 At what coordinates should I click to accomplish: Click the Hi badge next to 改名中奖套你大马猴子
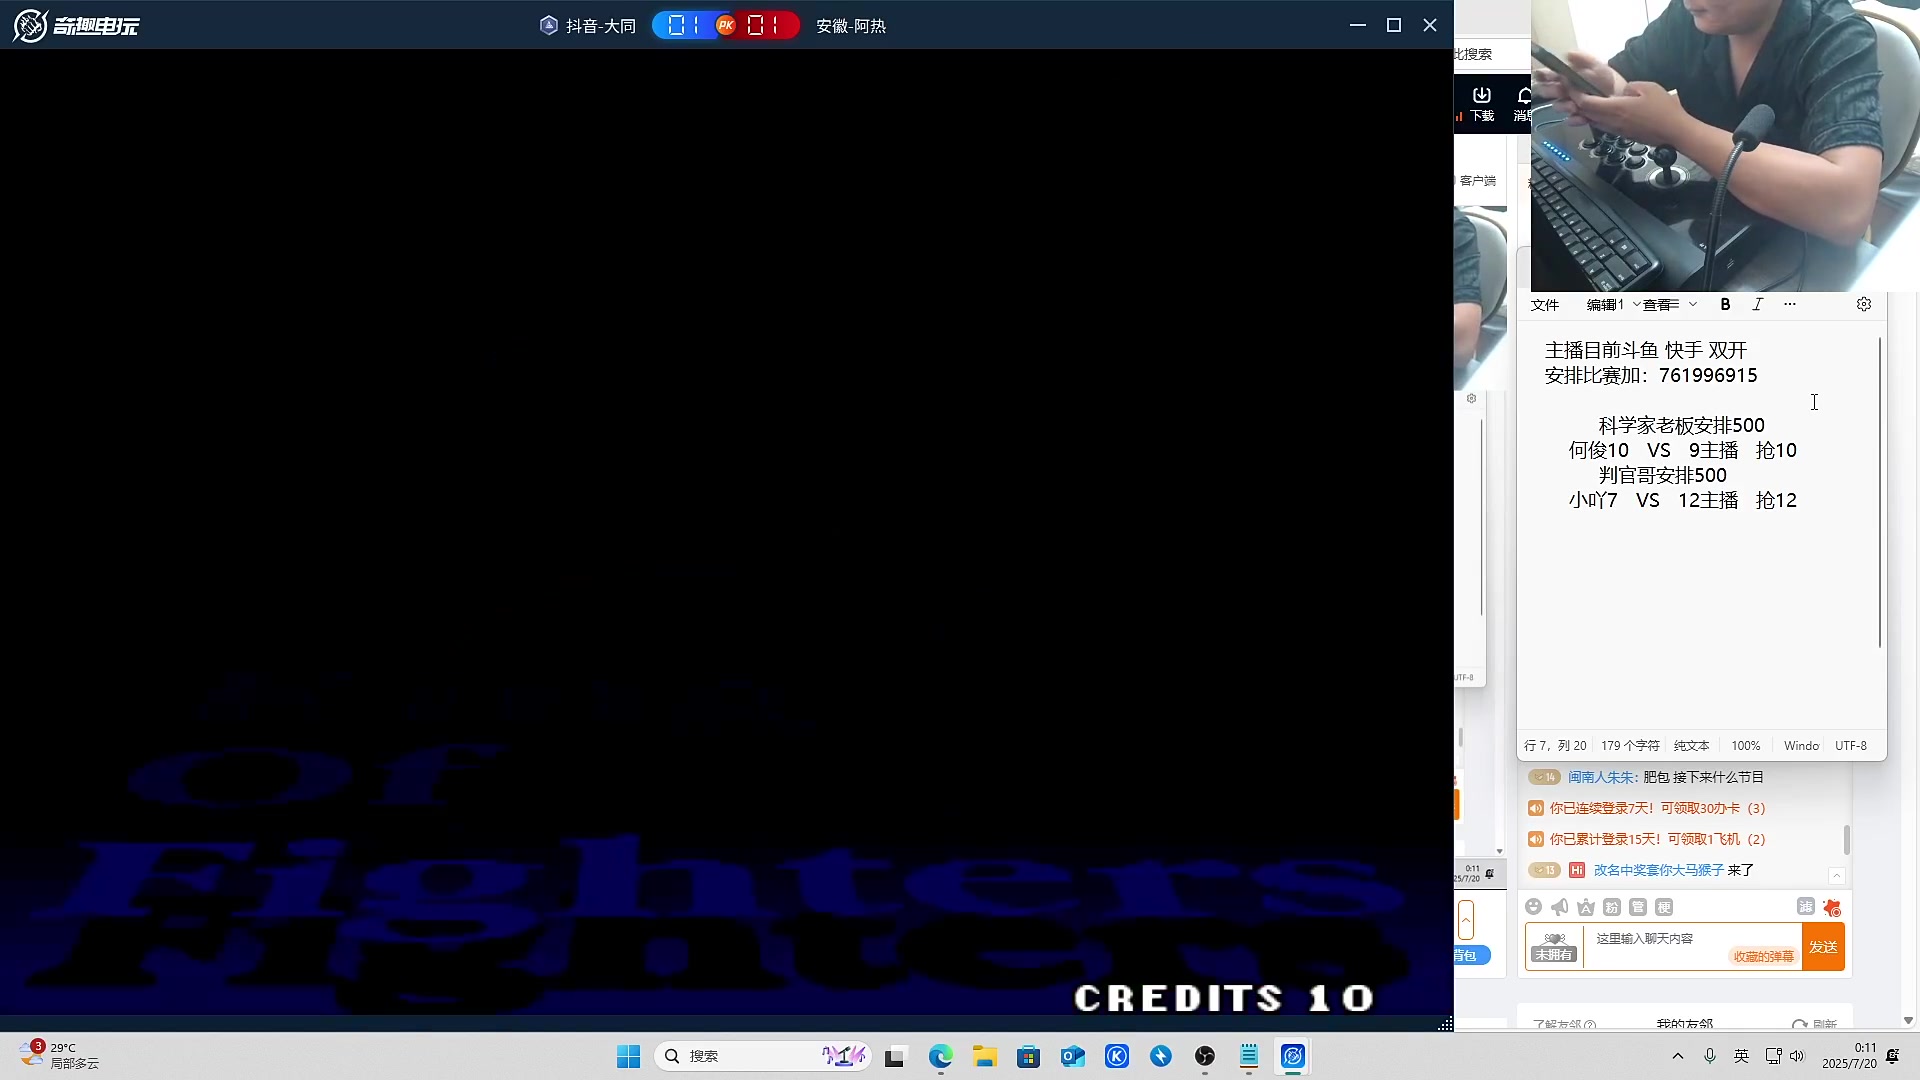click(1577, 870)
